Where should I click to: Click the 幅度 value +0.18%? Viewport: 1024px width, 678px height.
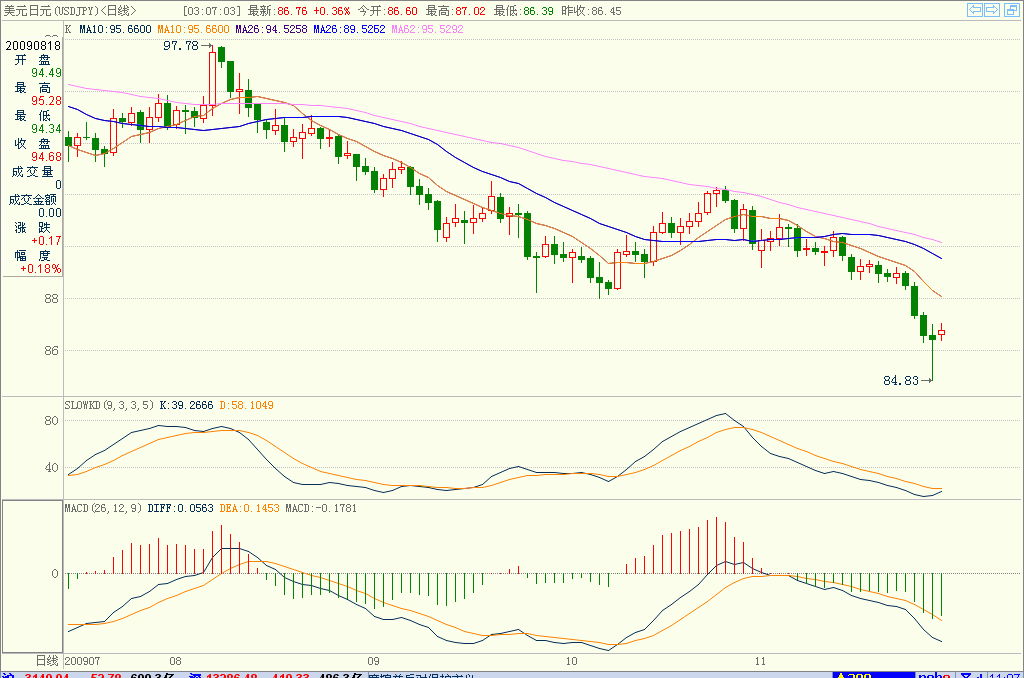coord(40,269)
